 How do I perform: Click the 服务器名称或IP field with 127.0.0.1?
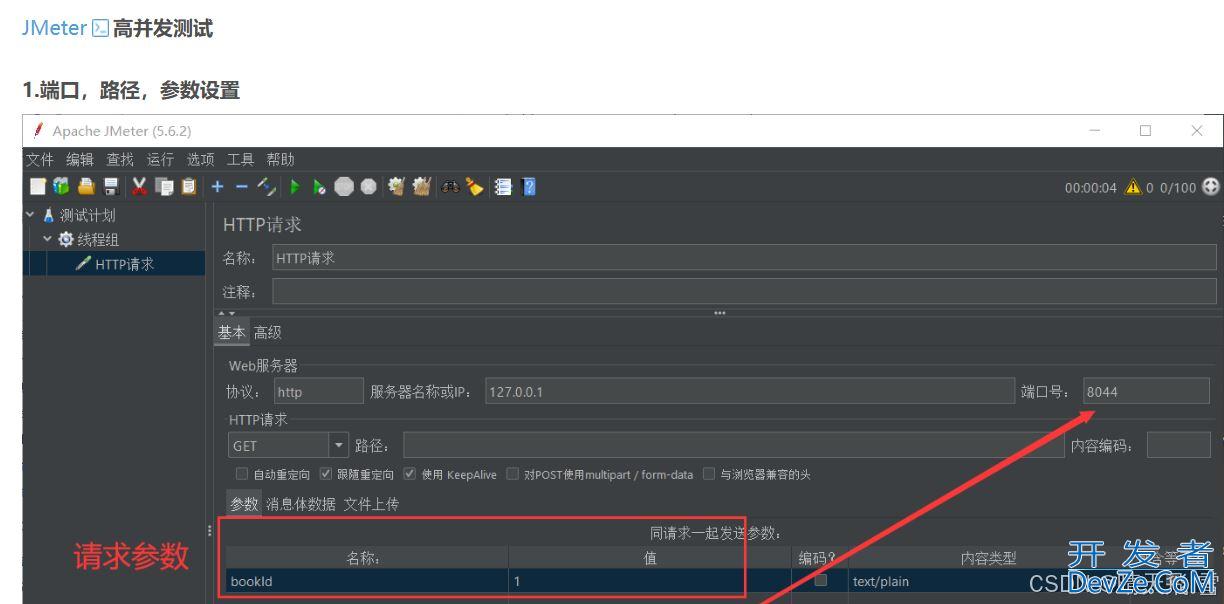pyautogui.click(x=750, y=392)
